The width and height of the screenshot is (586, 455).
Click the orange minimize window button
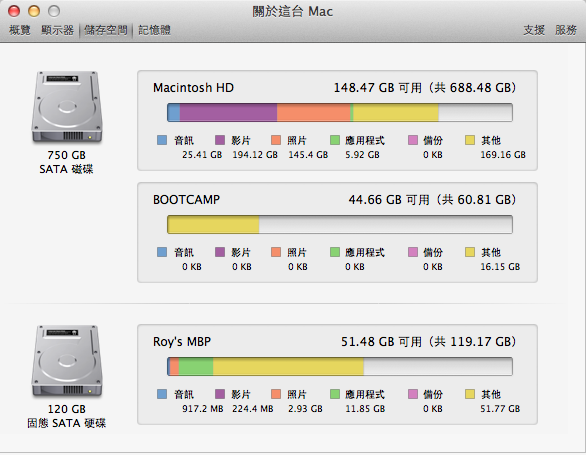click(34, 11)
